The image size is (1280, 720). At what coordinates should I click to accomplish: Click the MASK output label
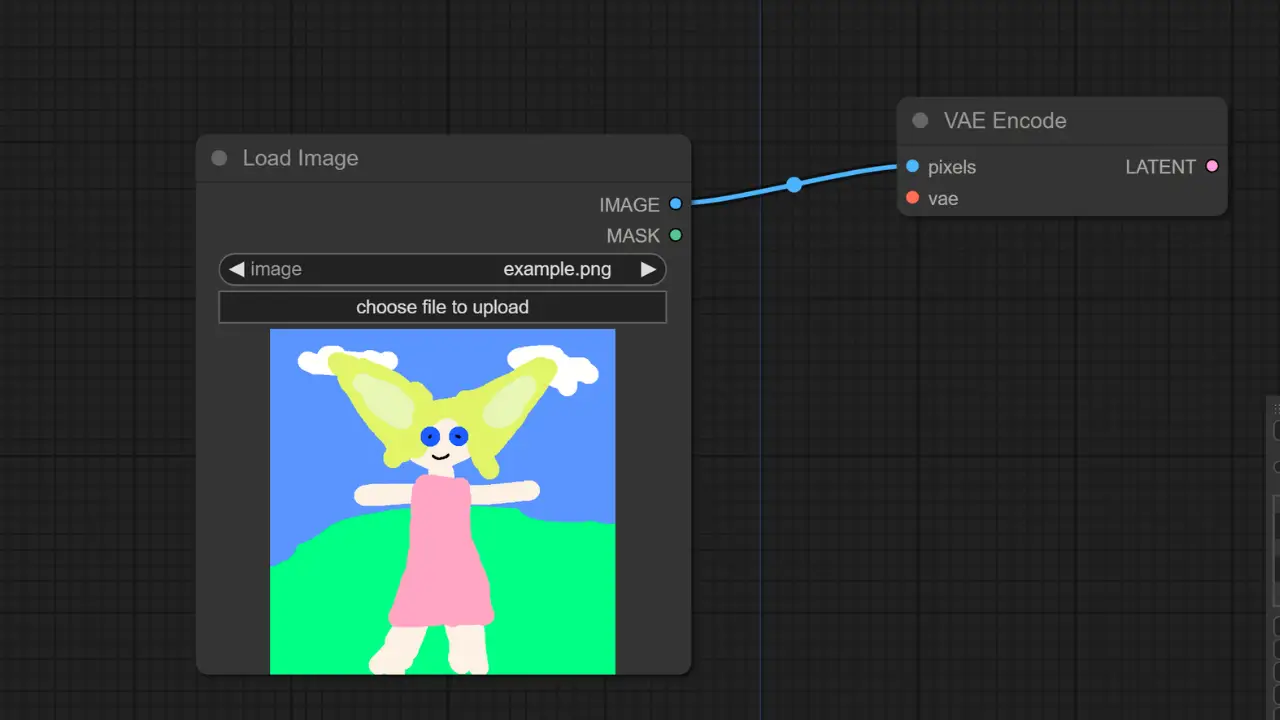pos(633,236)
